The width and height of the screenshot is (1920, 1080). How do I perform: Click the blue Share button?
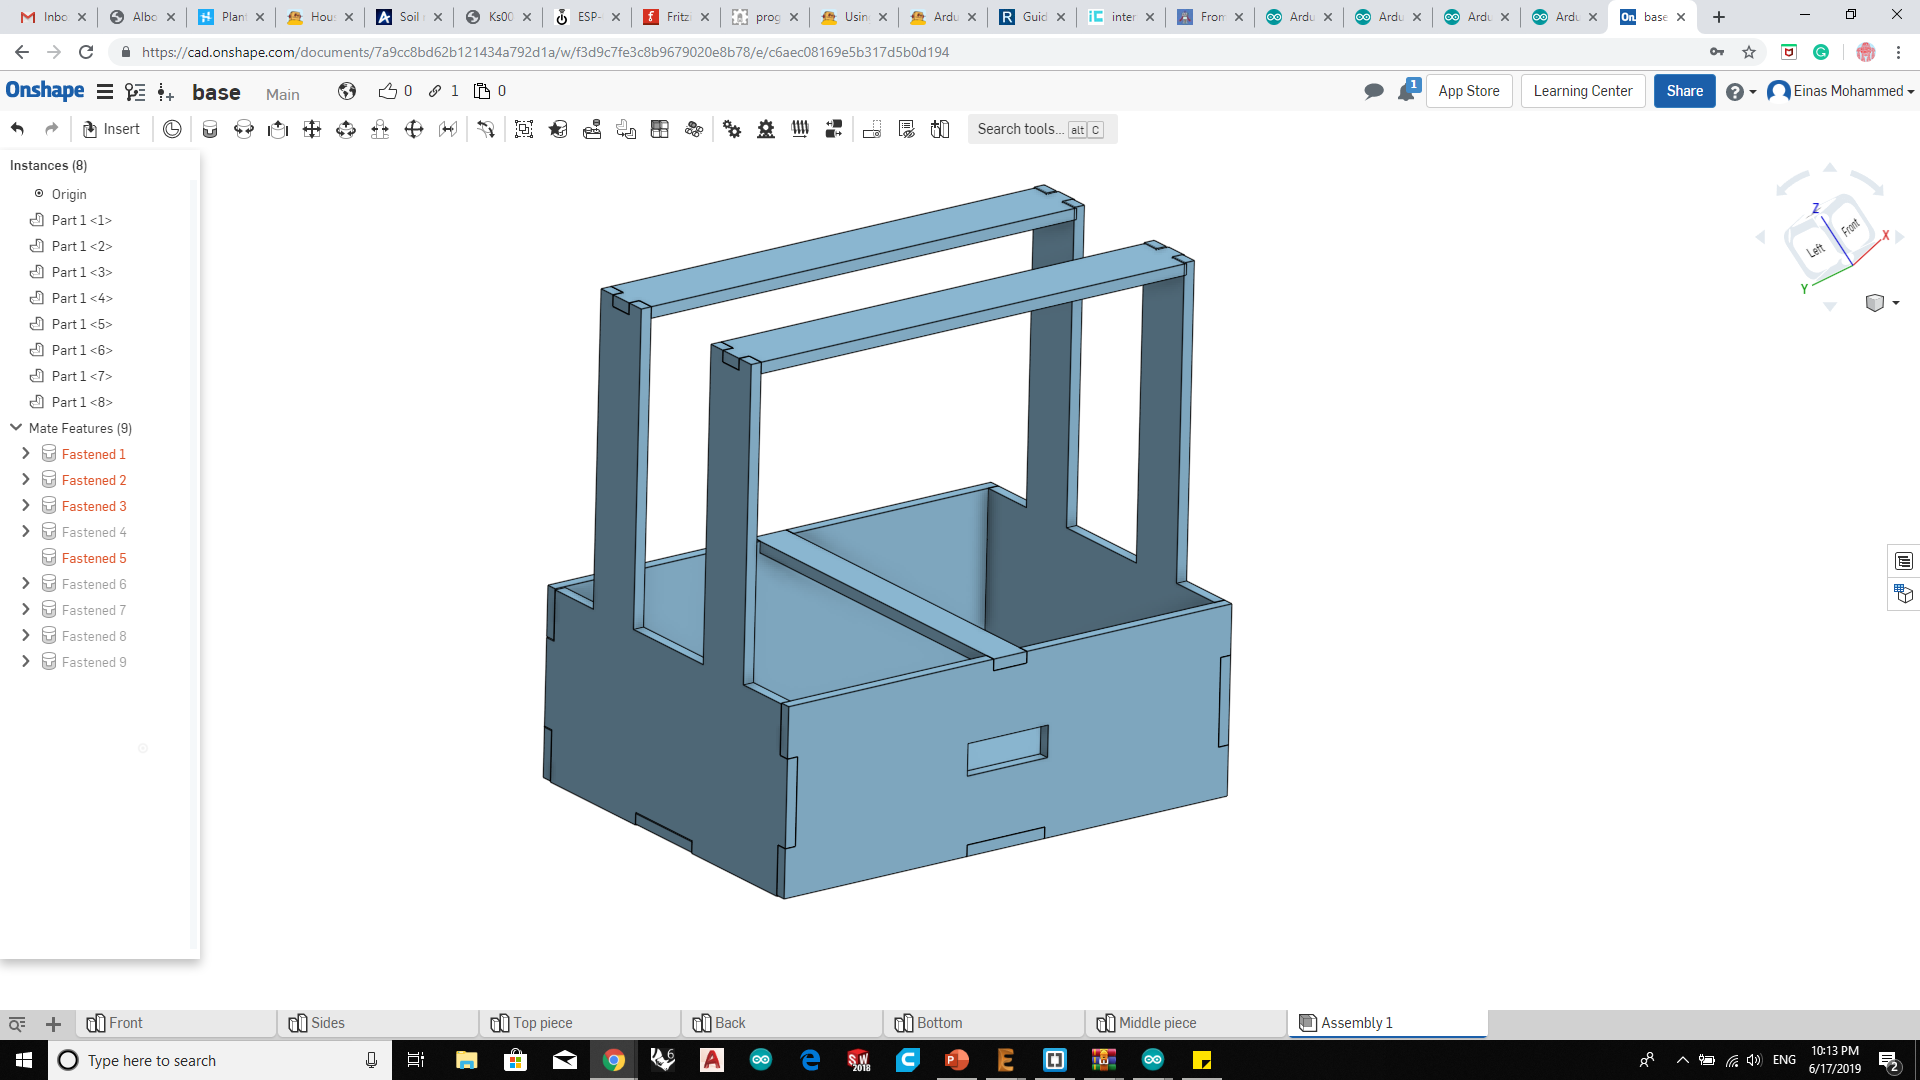click(1684, 91)
